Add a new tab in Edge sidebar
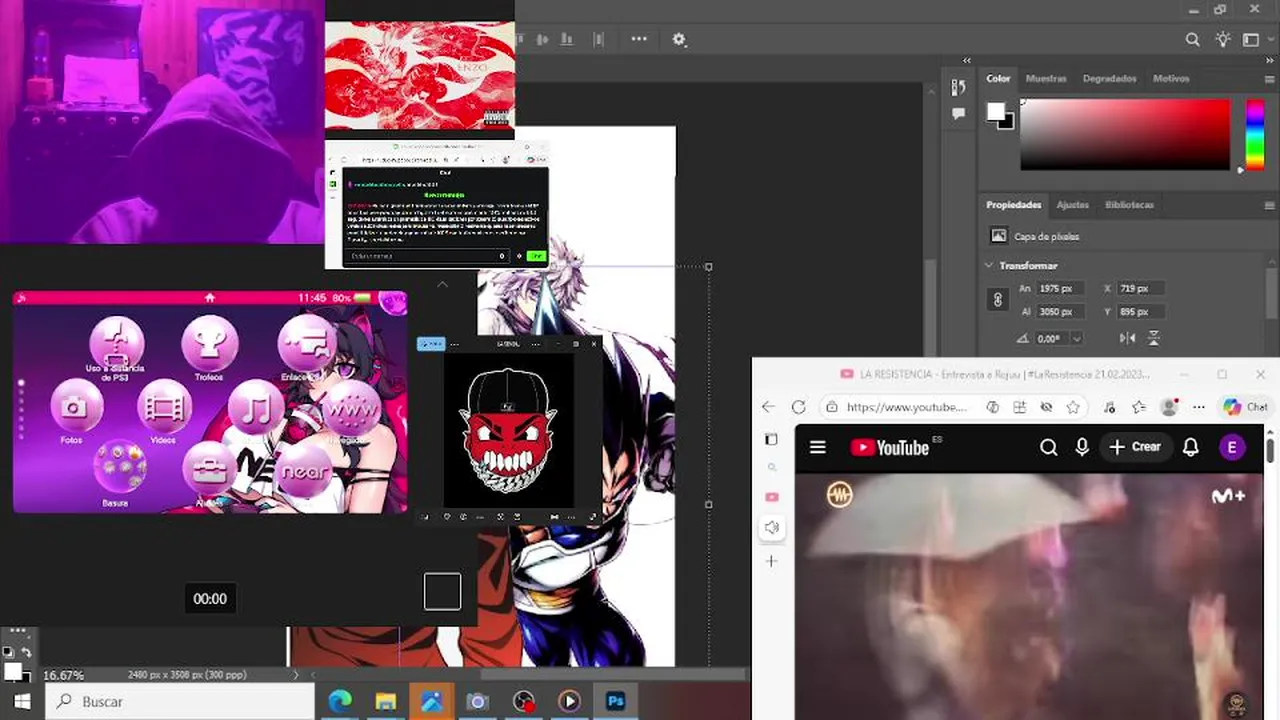1280x720 pixels. click(x=771, y=561)
